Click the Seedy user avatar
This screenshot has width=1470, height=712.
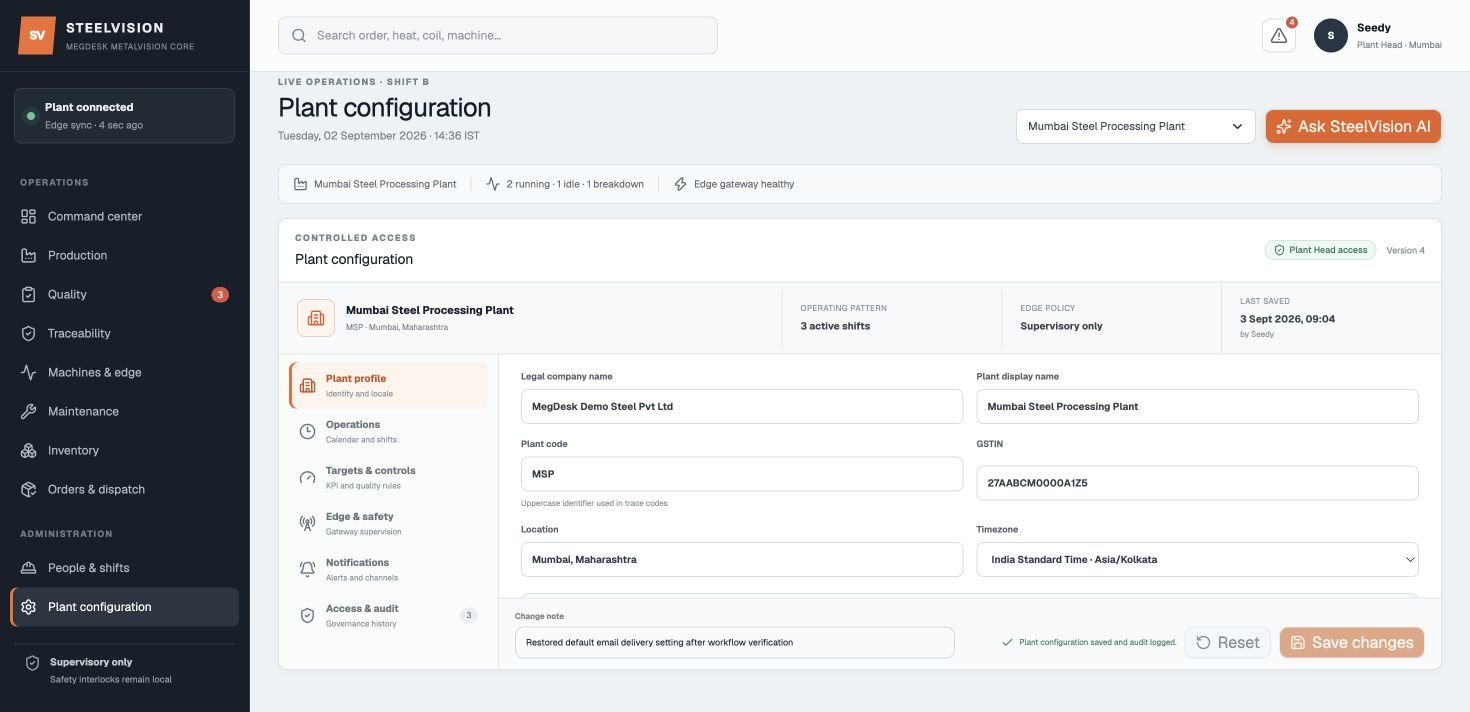pyautogui.click(x=1331, y=35)
